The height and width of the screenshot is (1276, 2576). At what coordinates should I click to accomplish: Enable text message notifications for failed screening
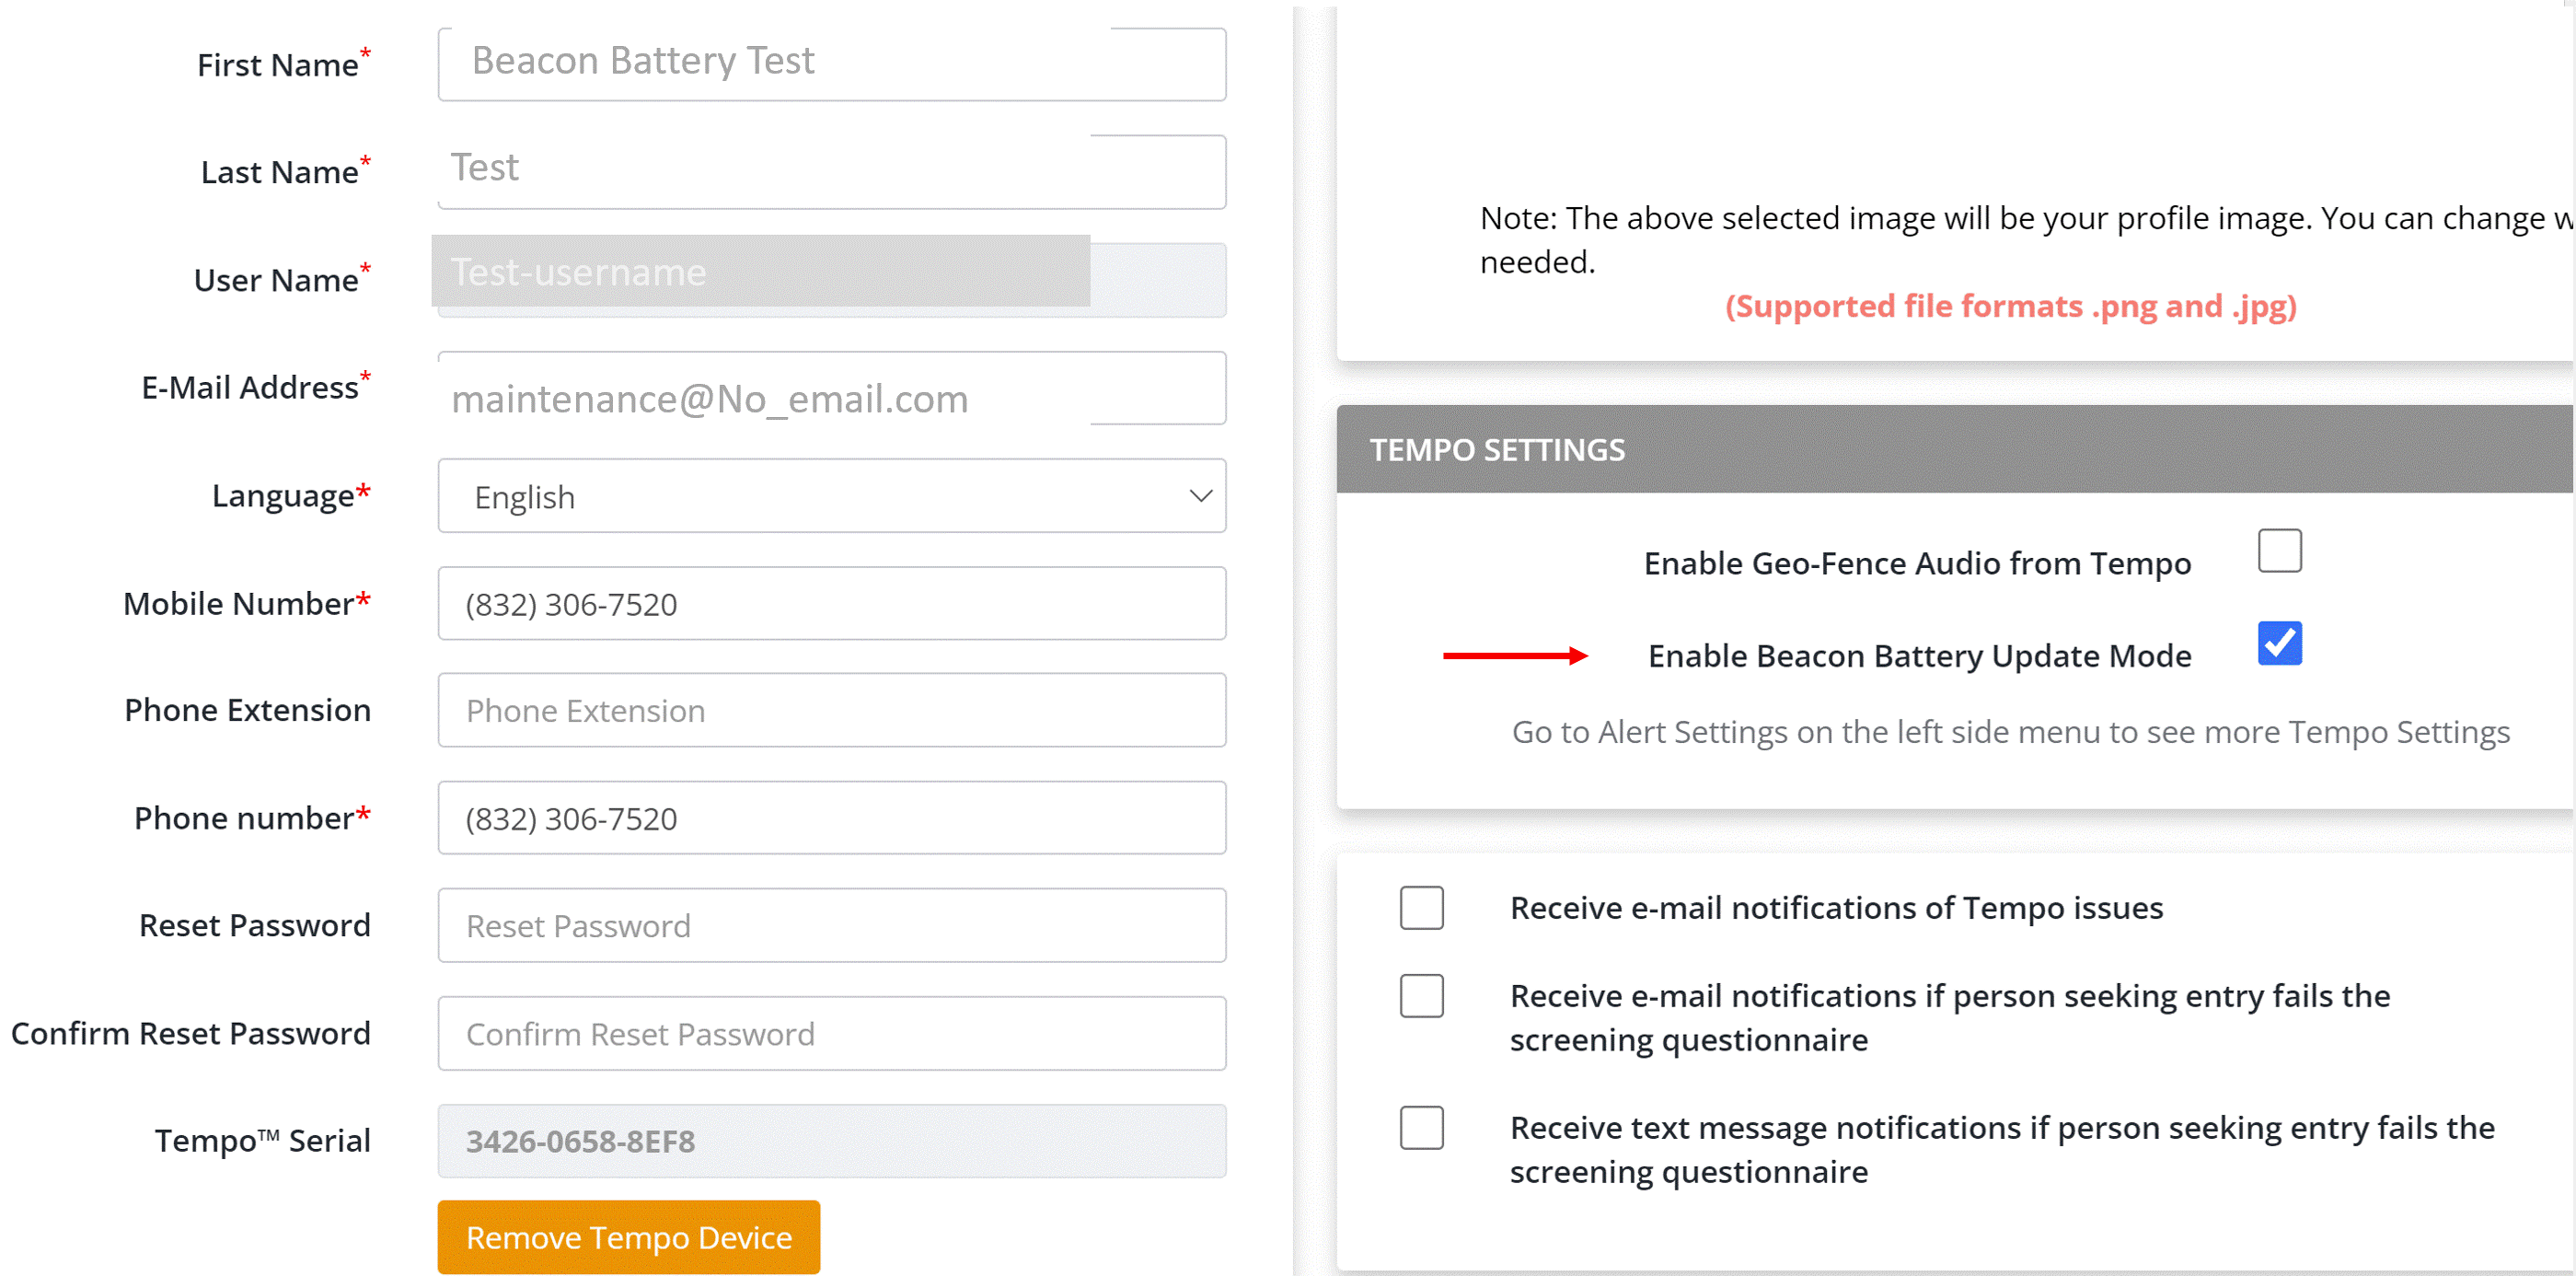(1422, 1128)
